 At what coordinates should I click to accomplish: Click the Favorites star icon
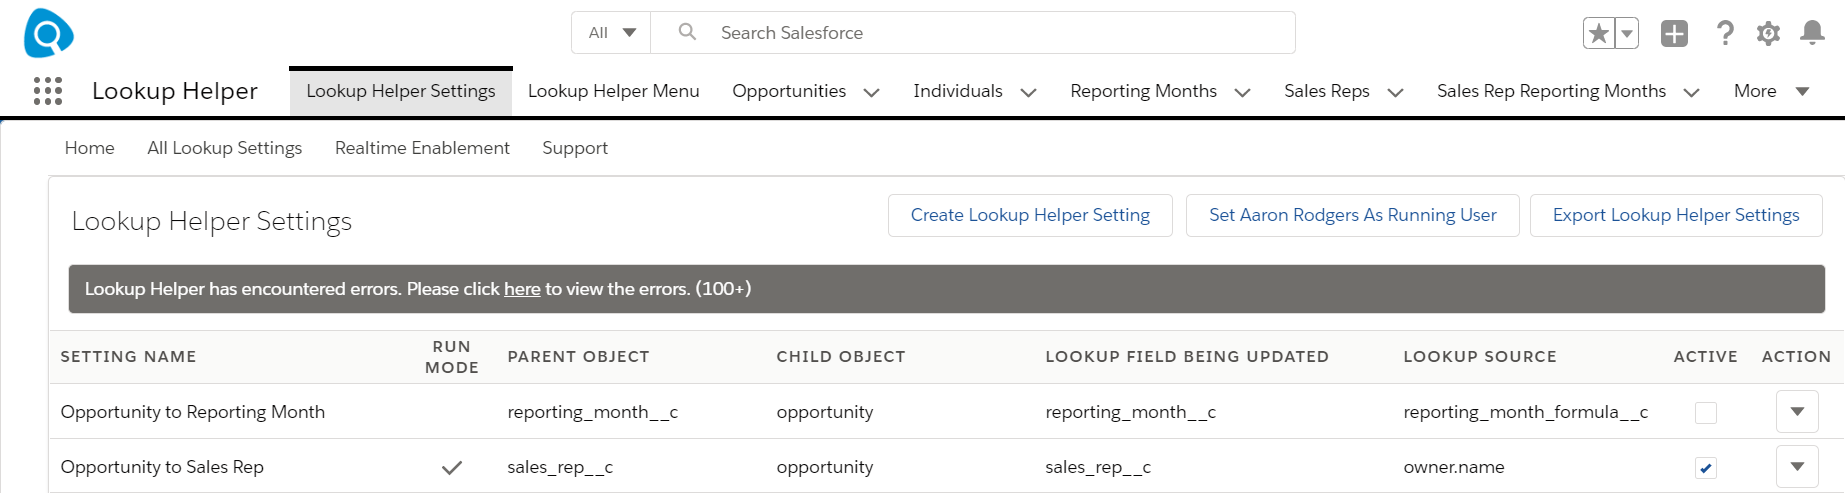[x=1599, y=33]
